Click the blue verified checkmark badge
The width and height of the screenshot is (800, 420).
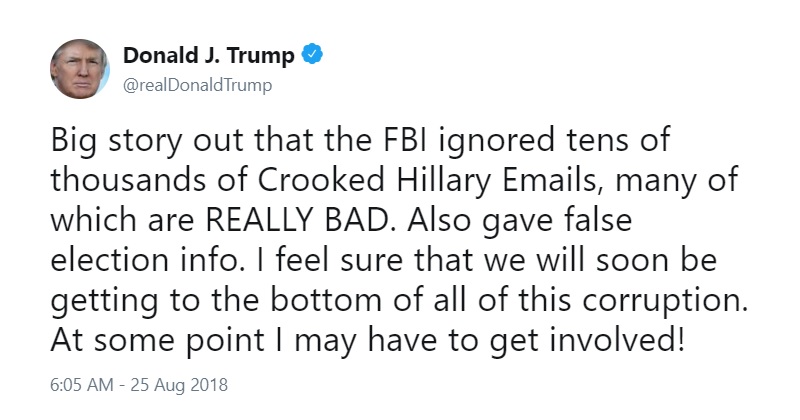(x=312, y=54)
